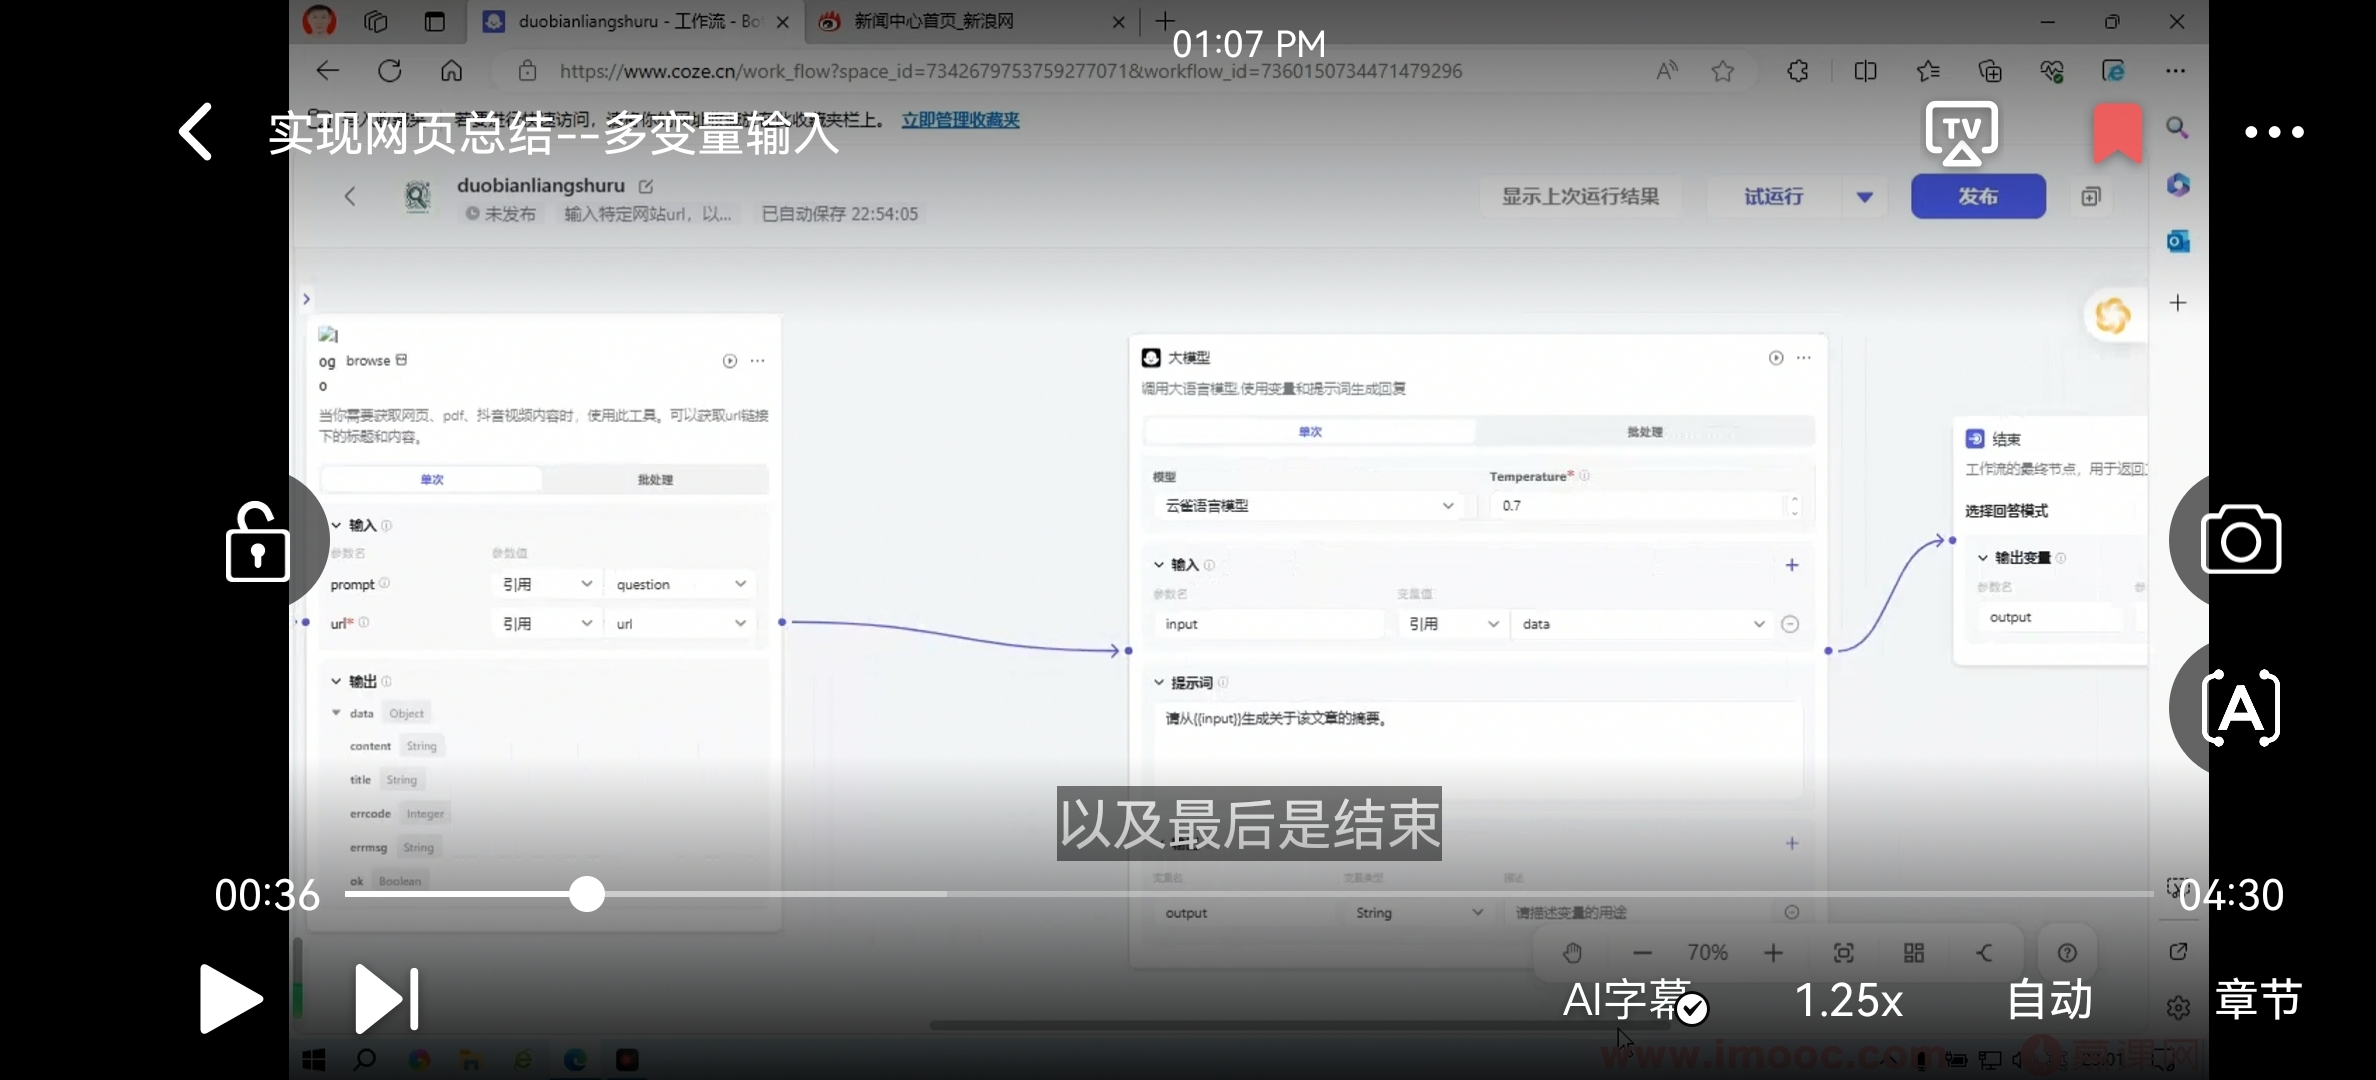The height and width of the screenshot is (1080, 2376).
Task: Click the video progress slider handle
Action: click(587, 894)
